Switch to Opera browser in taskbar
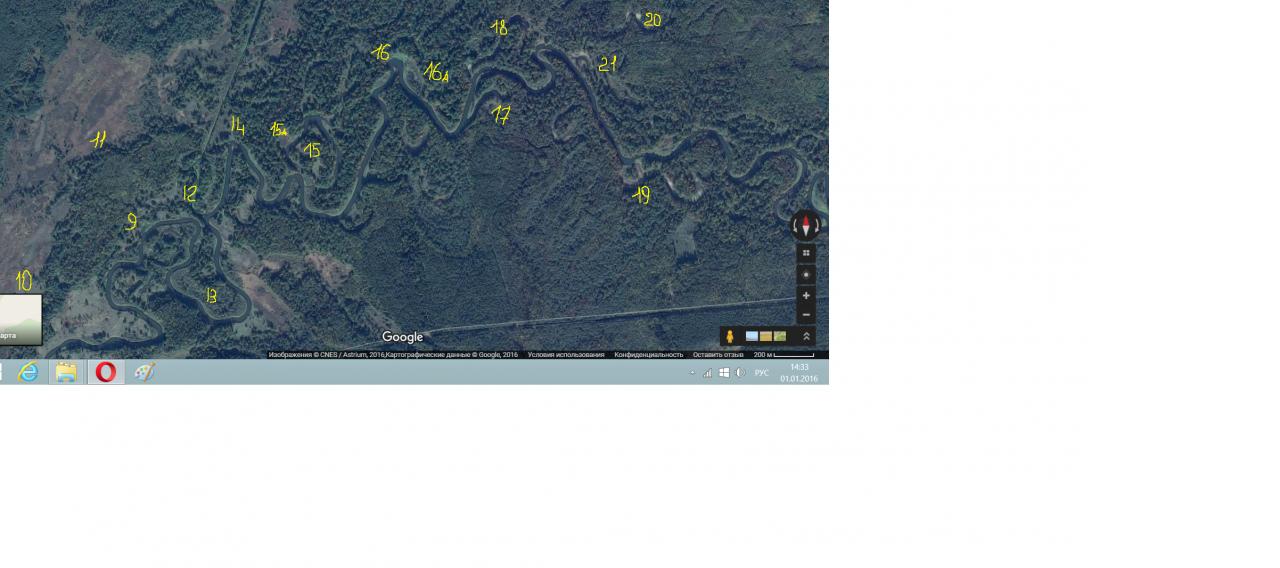 click(105, 372)
